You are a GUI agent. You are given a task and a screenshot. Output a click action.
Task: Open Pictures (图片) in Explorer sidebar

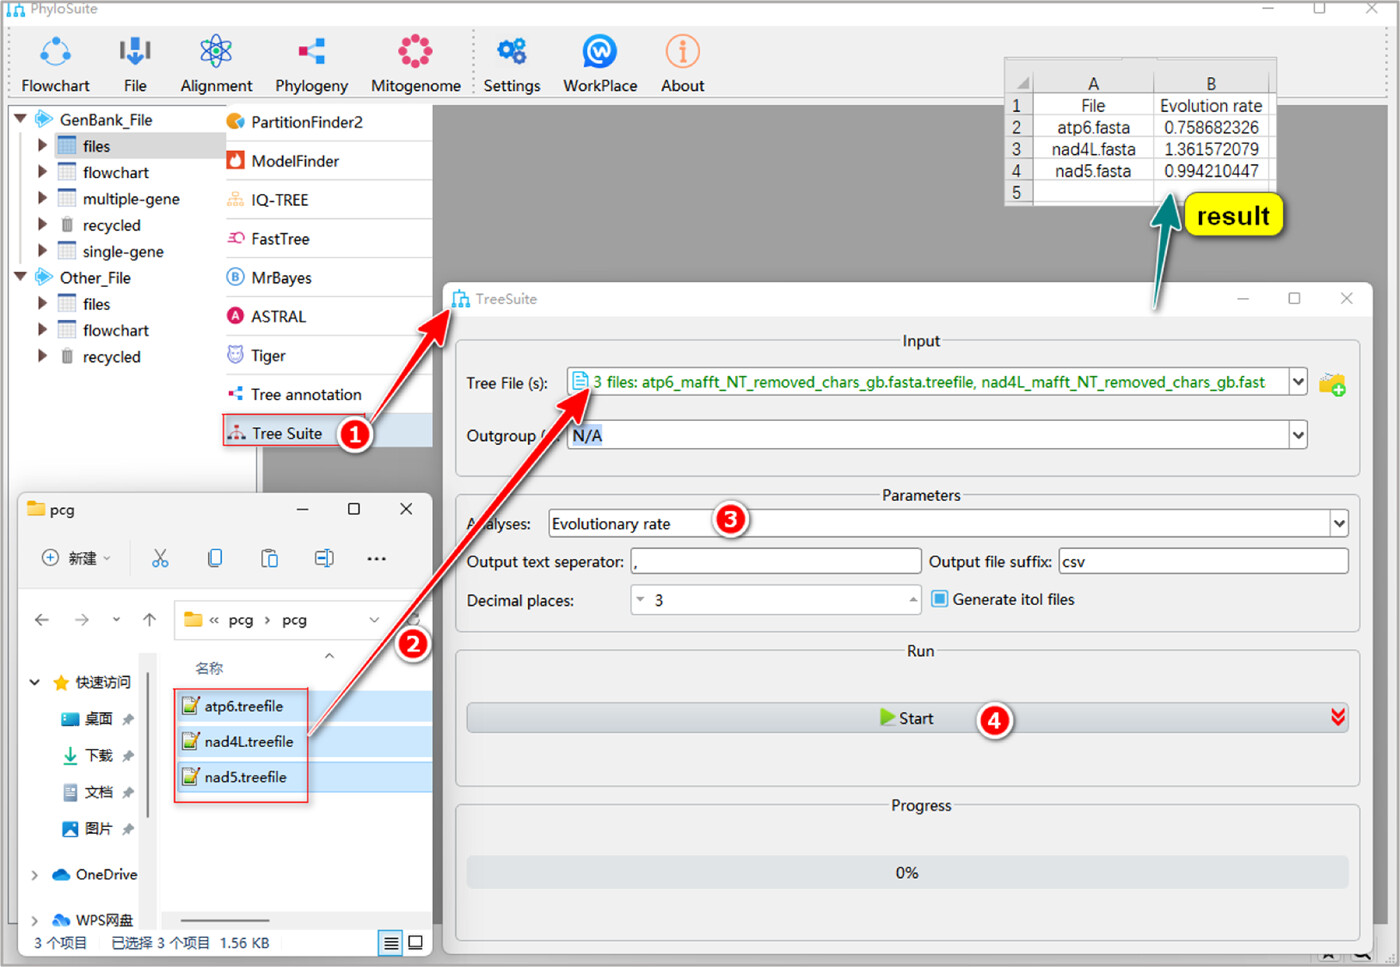pyautogui.click(x=97, y=829)
